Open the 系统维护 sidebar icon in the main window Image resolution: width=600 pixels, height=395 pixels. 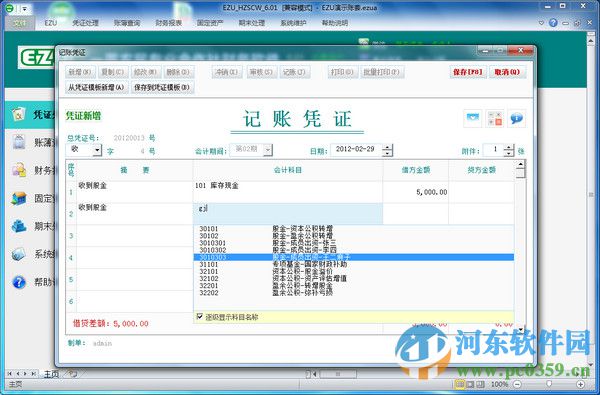[x=18, y=254]
